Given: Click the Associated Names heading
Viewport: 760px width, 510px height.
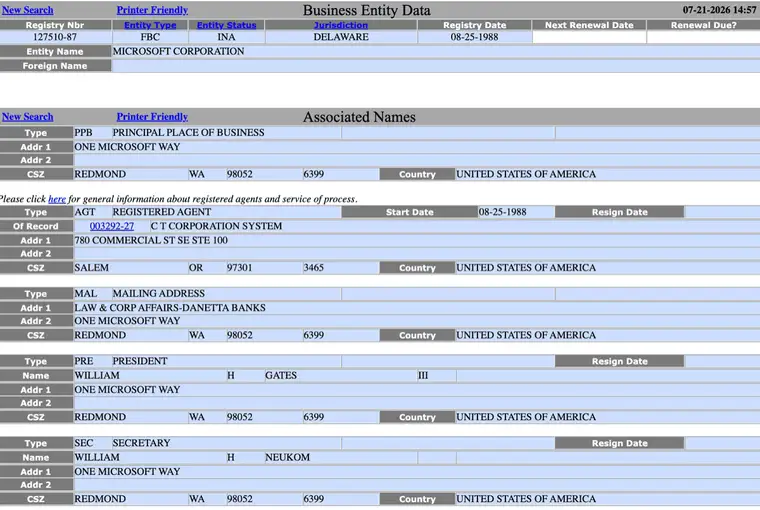Looking at the screenshot, I should click(359, 117).
